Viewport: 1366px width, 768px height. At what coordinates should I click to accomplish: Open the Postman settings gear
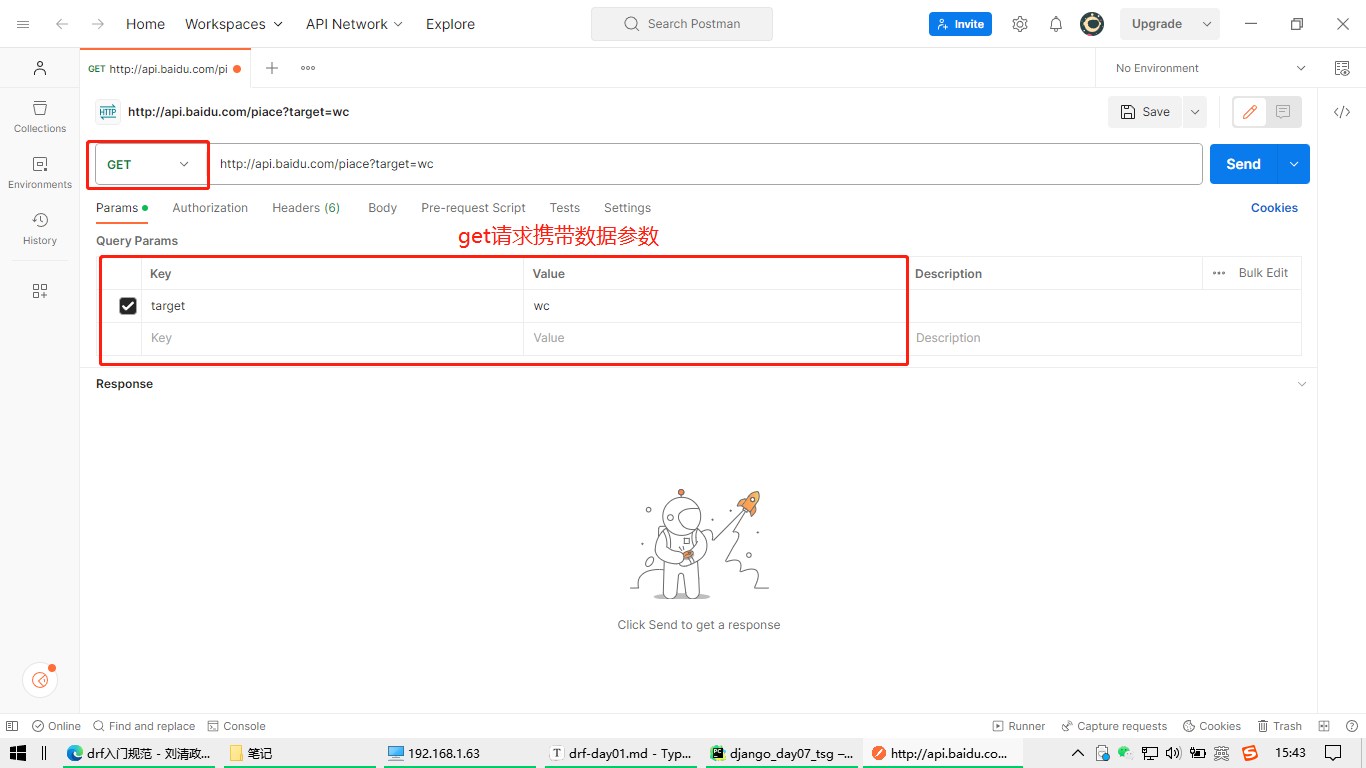1020,24
